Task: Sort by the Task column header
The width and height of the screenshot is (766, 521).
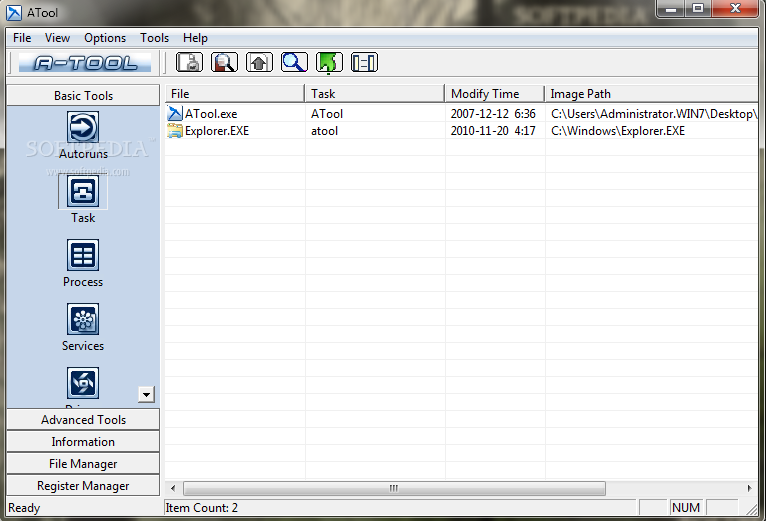Action: pyautogui.click(x=375, y=94)
